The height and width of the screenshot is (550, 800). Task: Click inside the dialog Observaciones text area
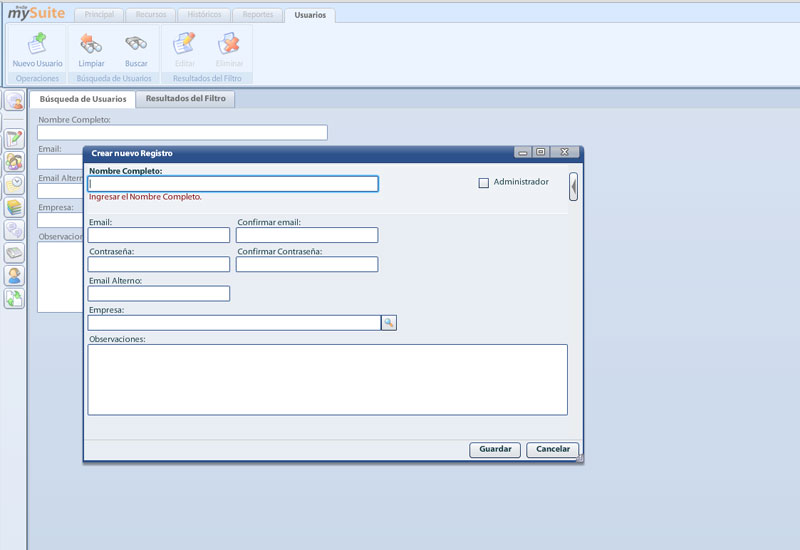(327, 379)
